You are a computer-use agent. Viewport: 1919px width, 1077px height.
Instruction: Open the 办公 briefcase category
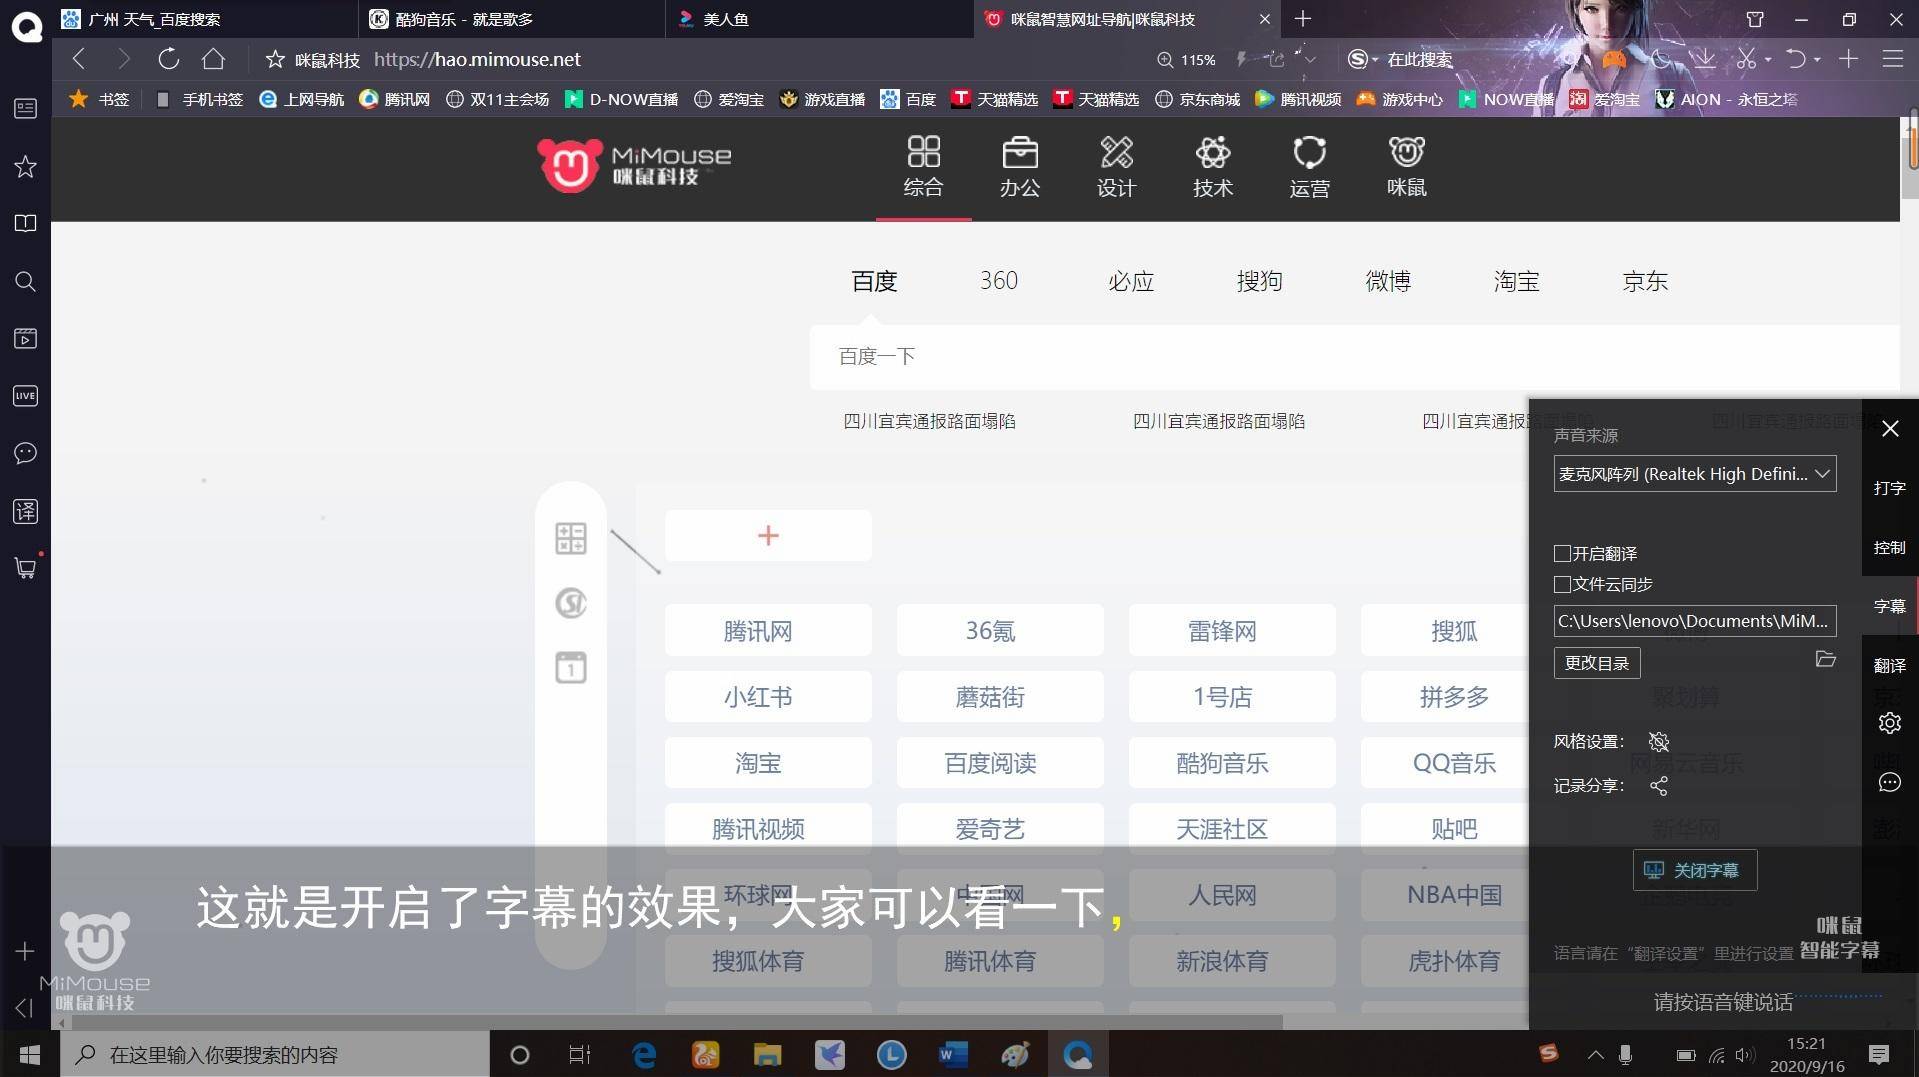[1020, 166]
